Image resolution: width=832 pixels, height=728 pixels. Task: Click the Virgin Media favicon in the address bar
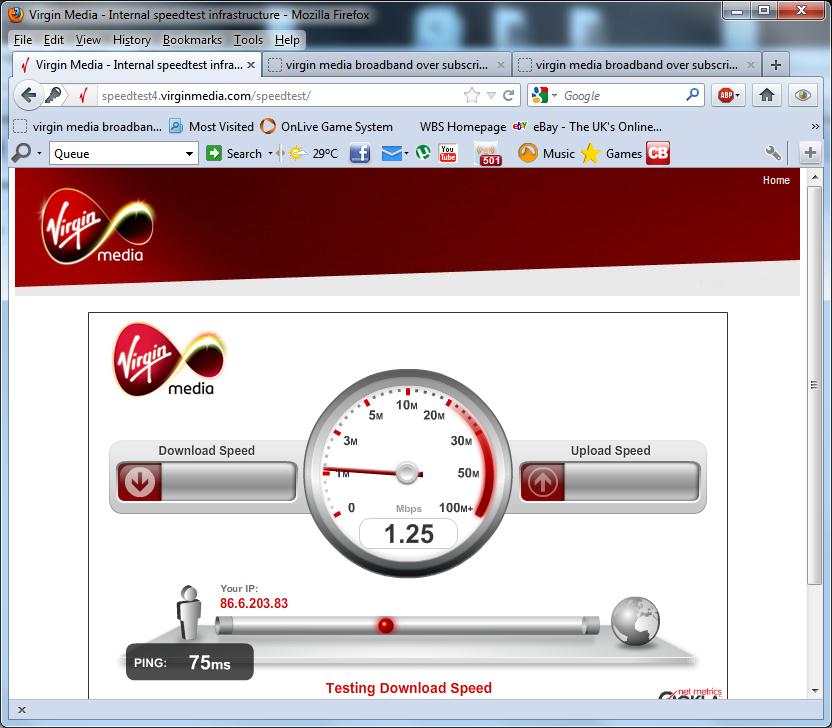(83, 96)
